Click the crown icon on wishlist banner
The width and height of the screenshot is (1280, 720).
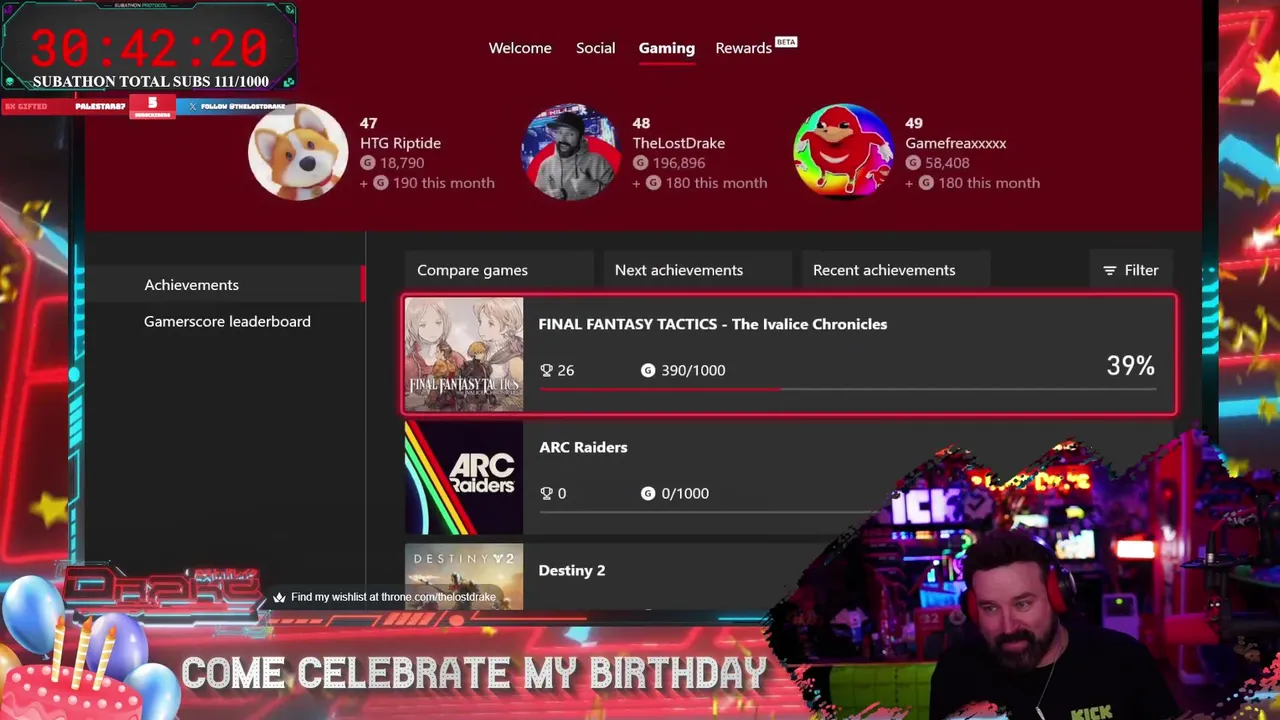click(279, 597)
